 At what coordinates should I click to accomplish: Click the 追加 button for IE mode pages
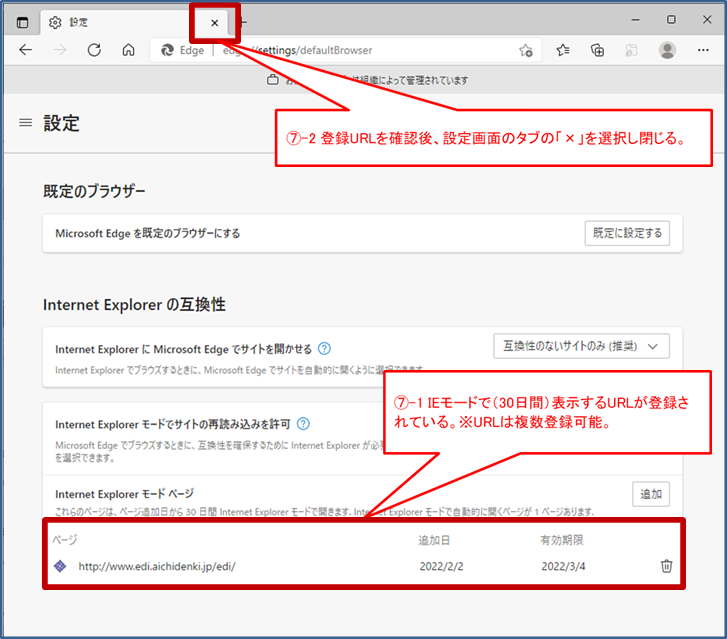tap(651, 494)
